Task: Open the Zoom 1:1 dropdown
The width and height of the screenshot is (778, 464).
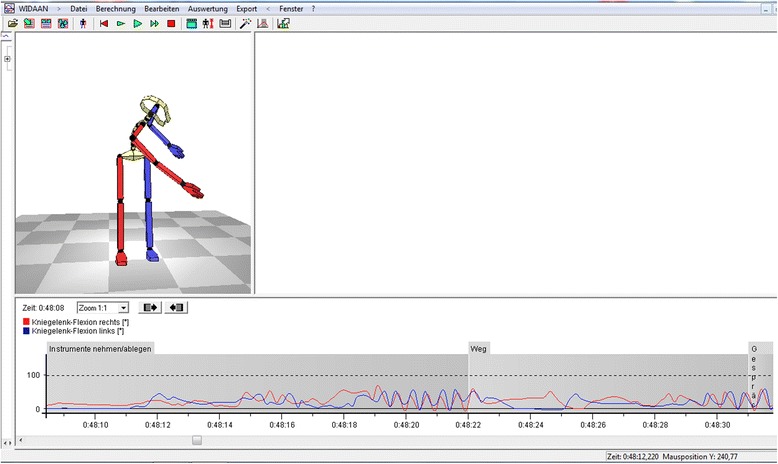Action: coord(102,307)
